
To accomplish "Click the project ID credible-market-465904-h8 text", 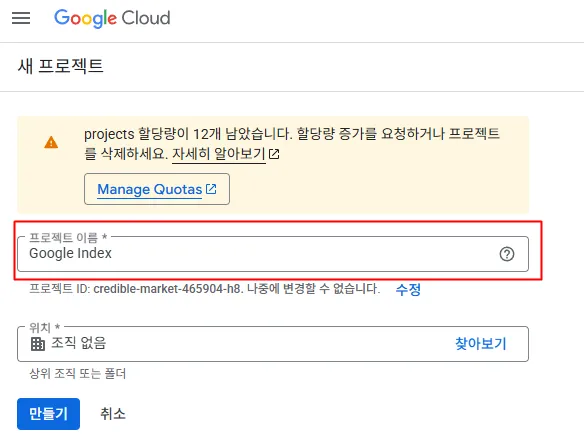I will click(x=167, y=289).
